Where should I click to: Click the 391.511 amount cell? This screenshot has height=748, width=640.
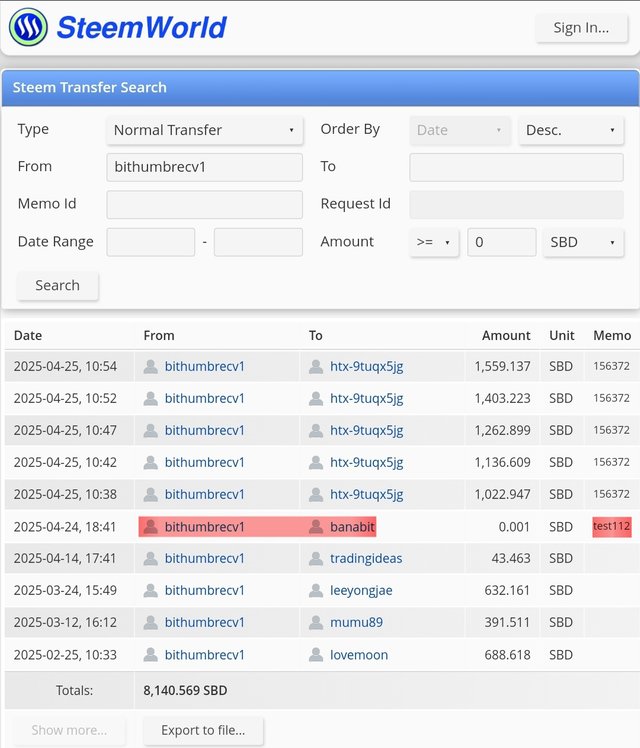[507, 623]
